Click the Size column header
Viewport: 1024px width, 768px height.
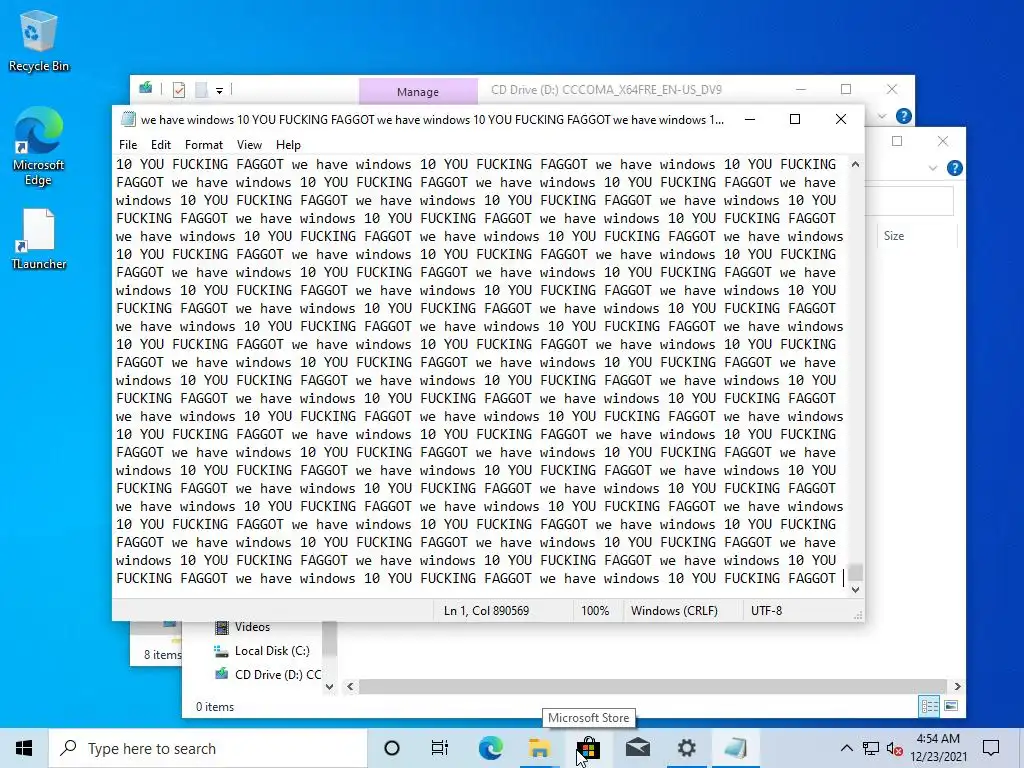[x=894, y=236]
